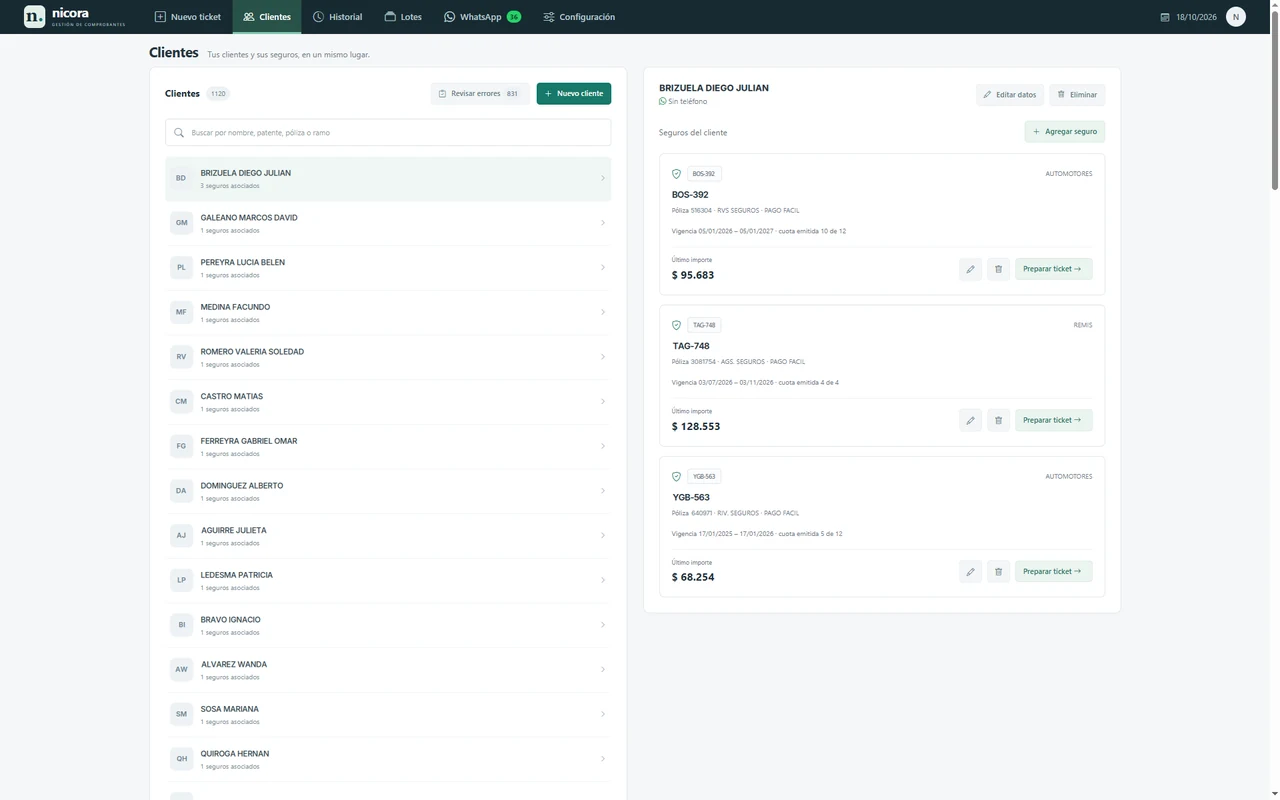Click the nicora logo icon

coord(34,17)
